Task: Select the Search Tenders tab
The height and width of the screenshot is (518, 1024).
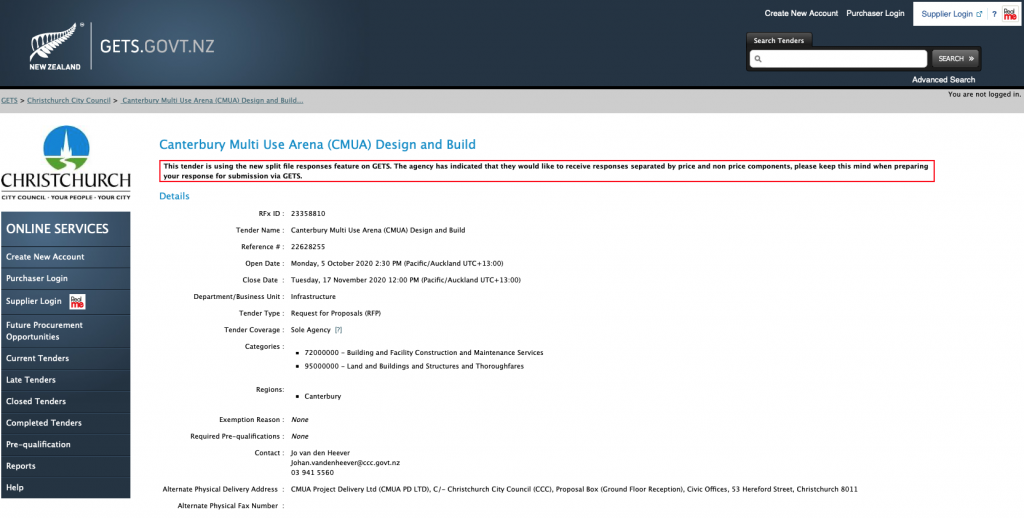Action: [779, 41]
